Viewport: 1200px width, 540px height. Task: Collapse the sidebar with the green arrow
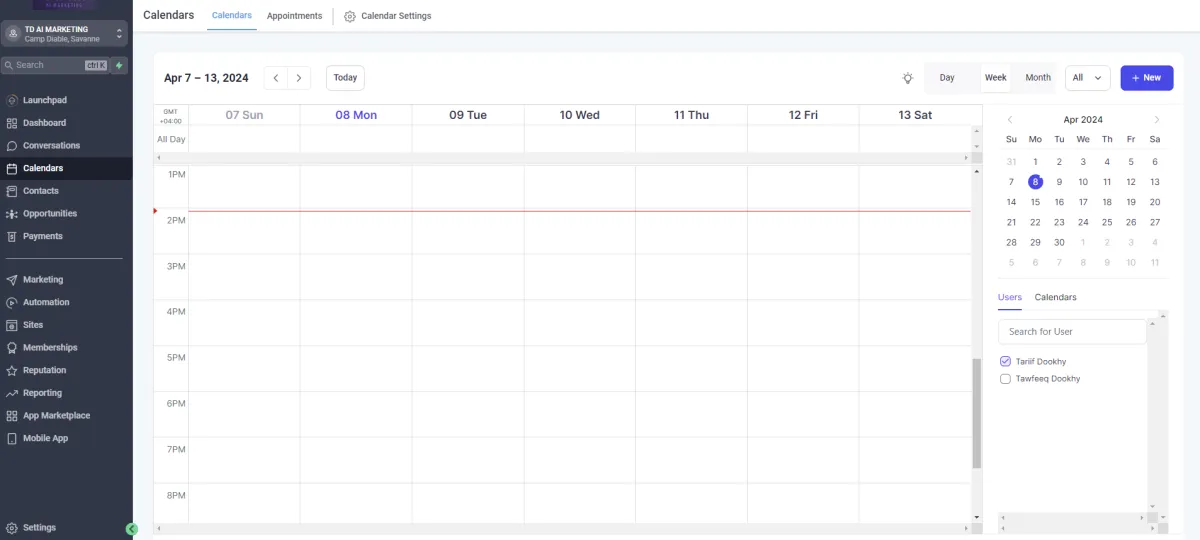(131, 529)
